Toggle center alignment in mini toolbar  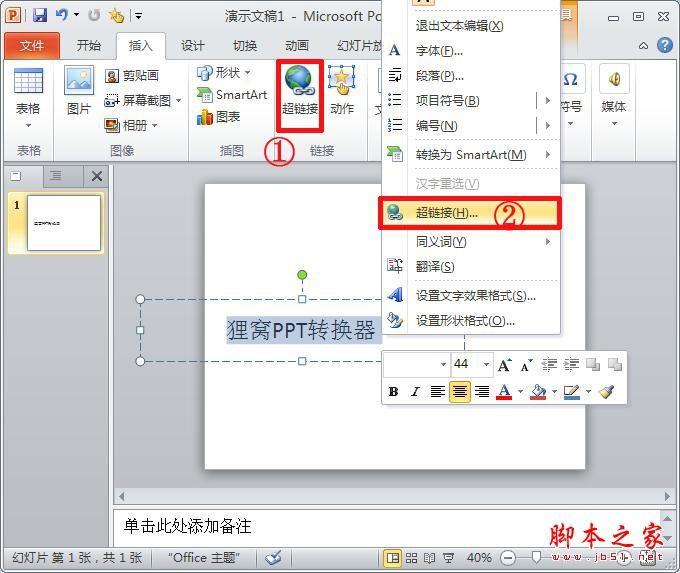(459, 392)
